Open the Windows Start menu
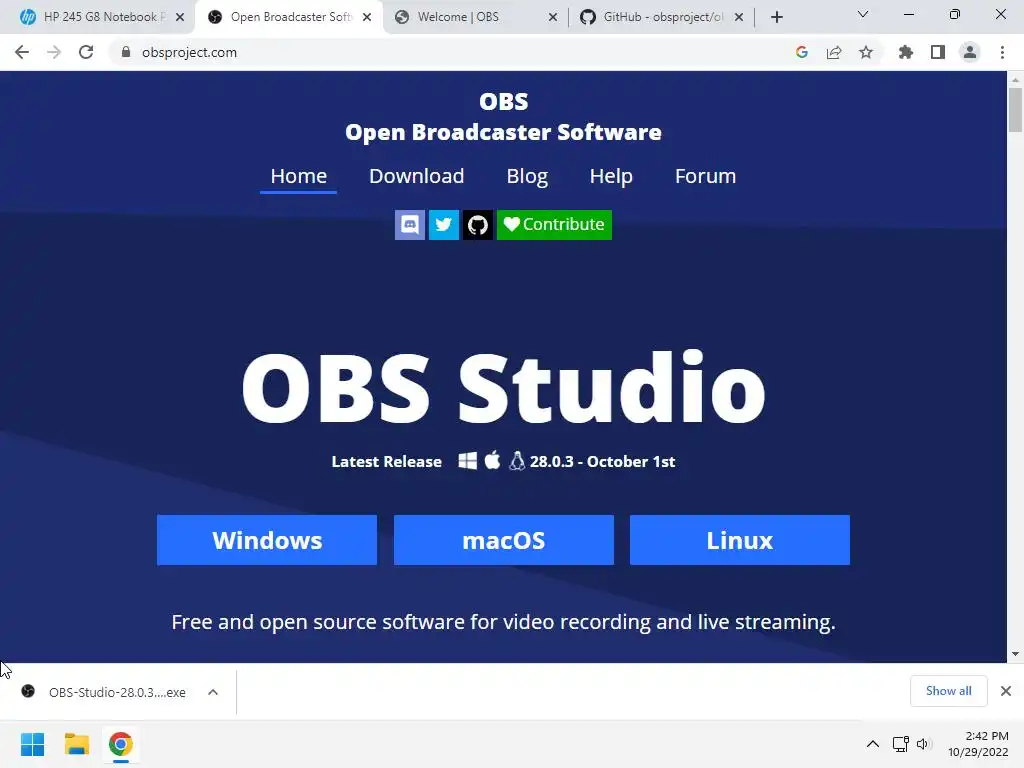Viewport: 1024px width, 768px height. (32, 744)
